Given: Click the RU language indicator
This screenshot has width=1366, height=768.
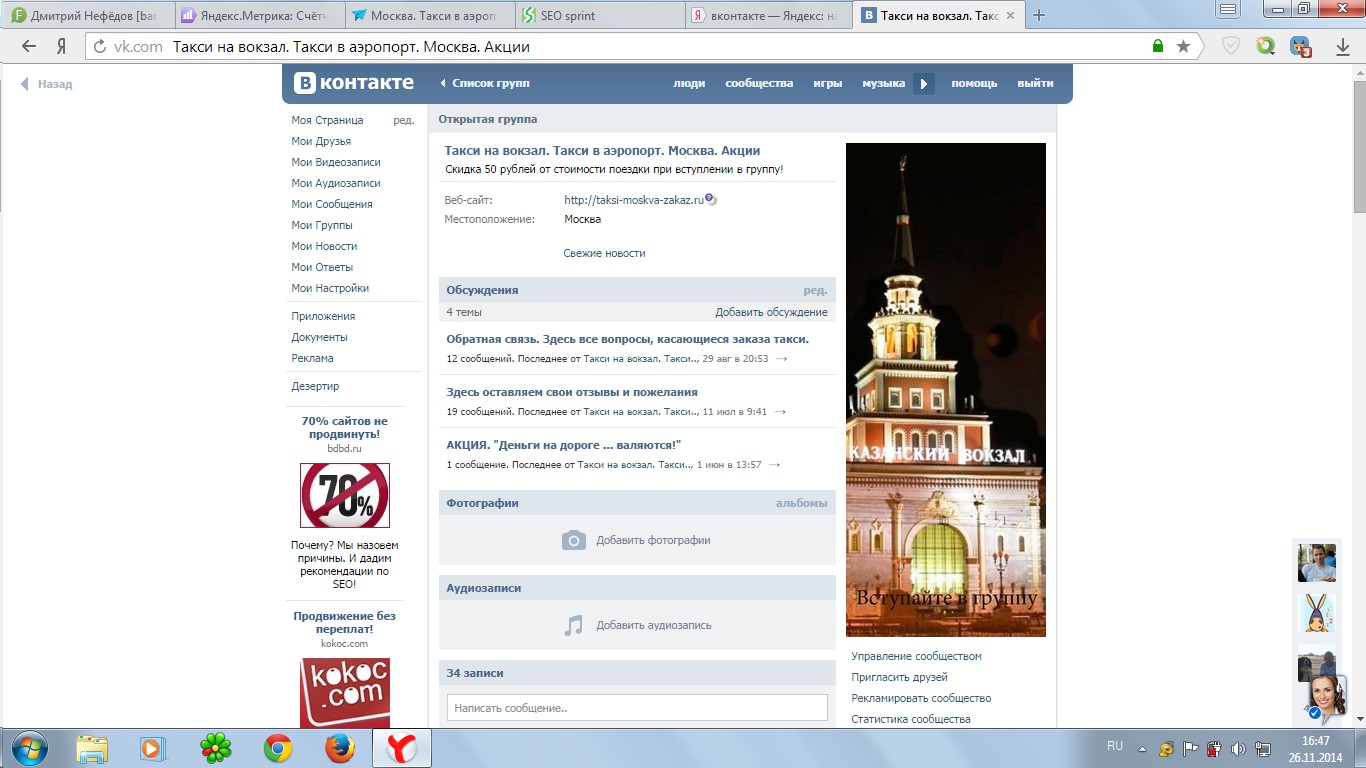Looking at the screenshot, I should (x=1115, y=746).
